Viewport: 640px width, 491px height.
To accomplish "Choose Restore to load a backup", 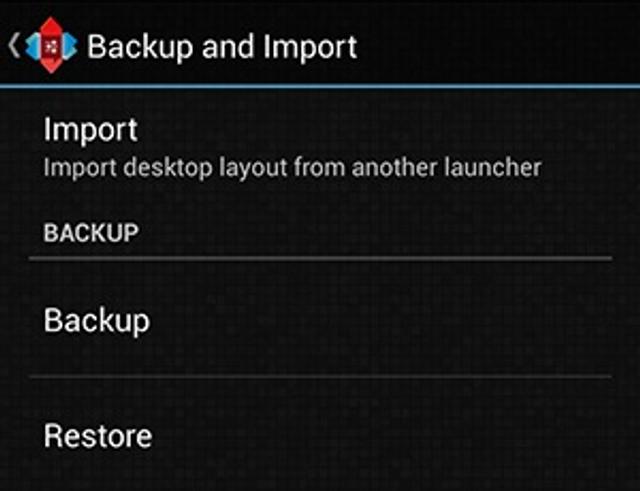I will [320, 436].
